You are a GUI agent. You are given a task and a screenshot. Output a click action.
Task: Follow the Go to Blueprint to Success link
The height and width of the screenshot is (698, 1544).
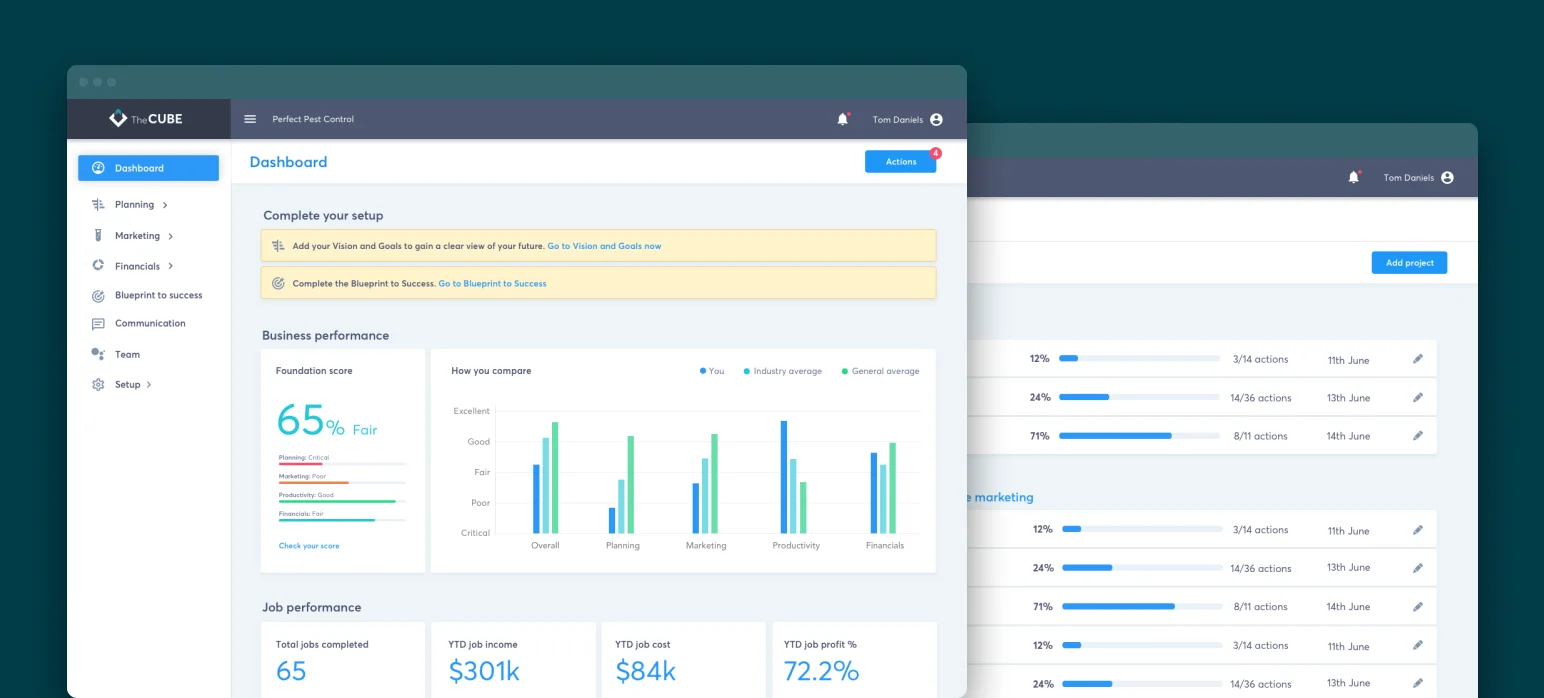click(492, 284)
